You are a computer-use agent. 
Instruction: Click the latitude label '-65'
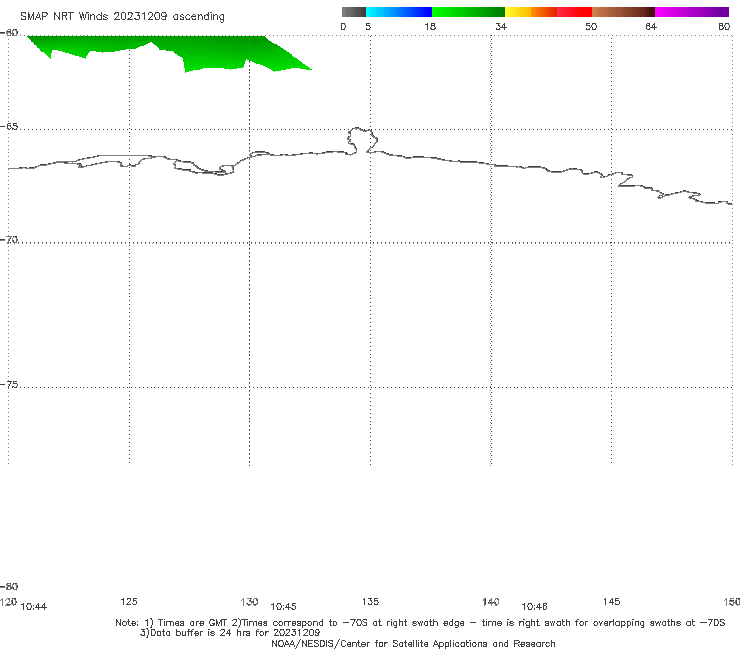click(x=9, y=127)
